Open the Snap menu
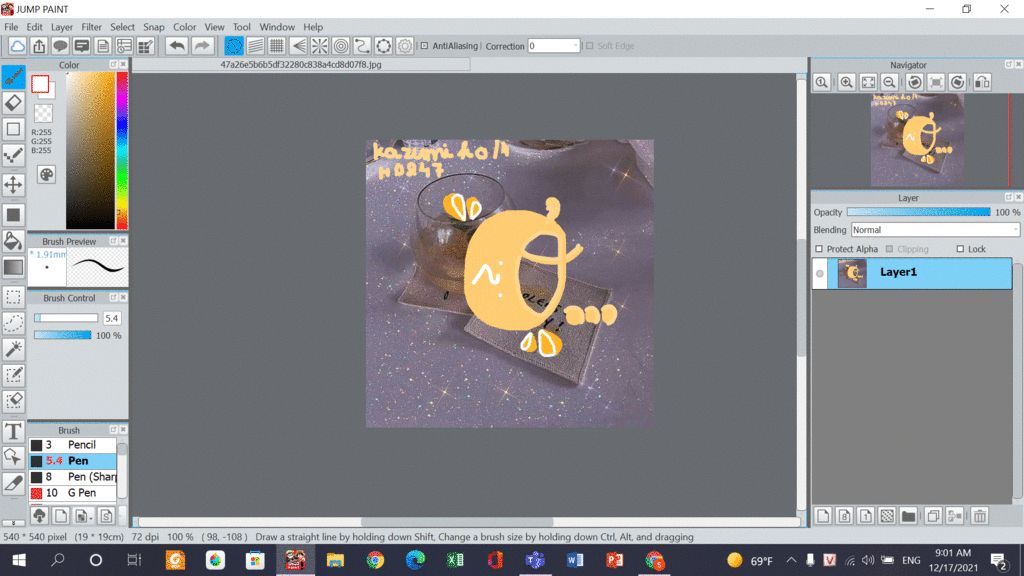 coord(153,27)
